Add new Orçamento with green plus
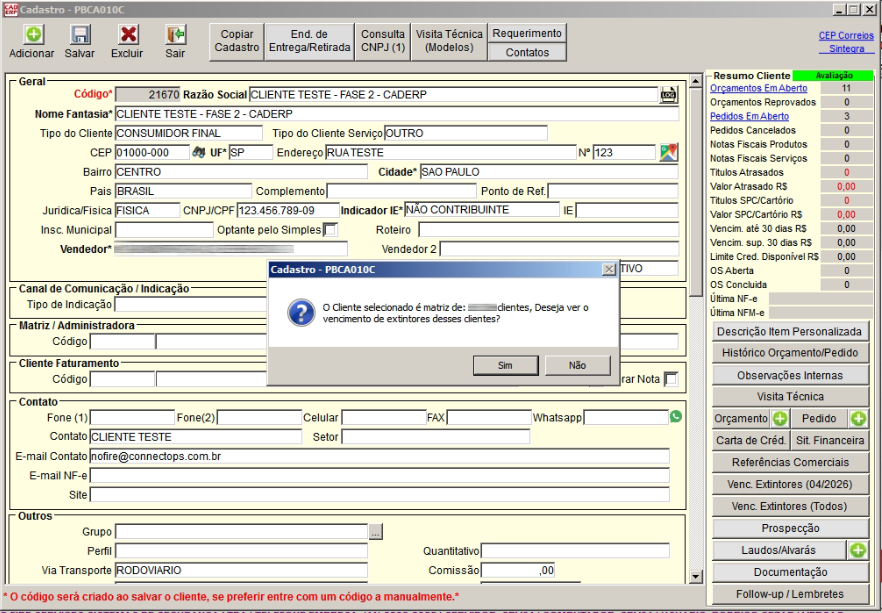Image resolution: width=882 pixels, height=613 pixels. coord(780,418)
